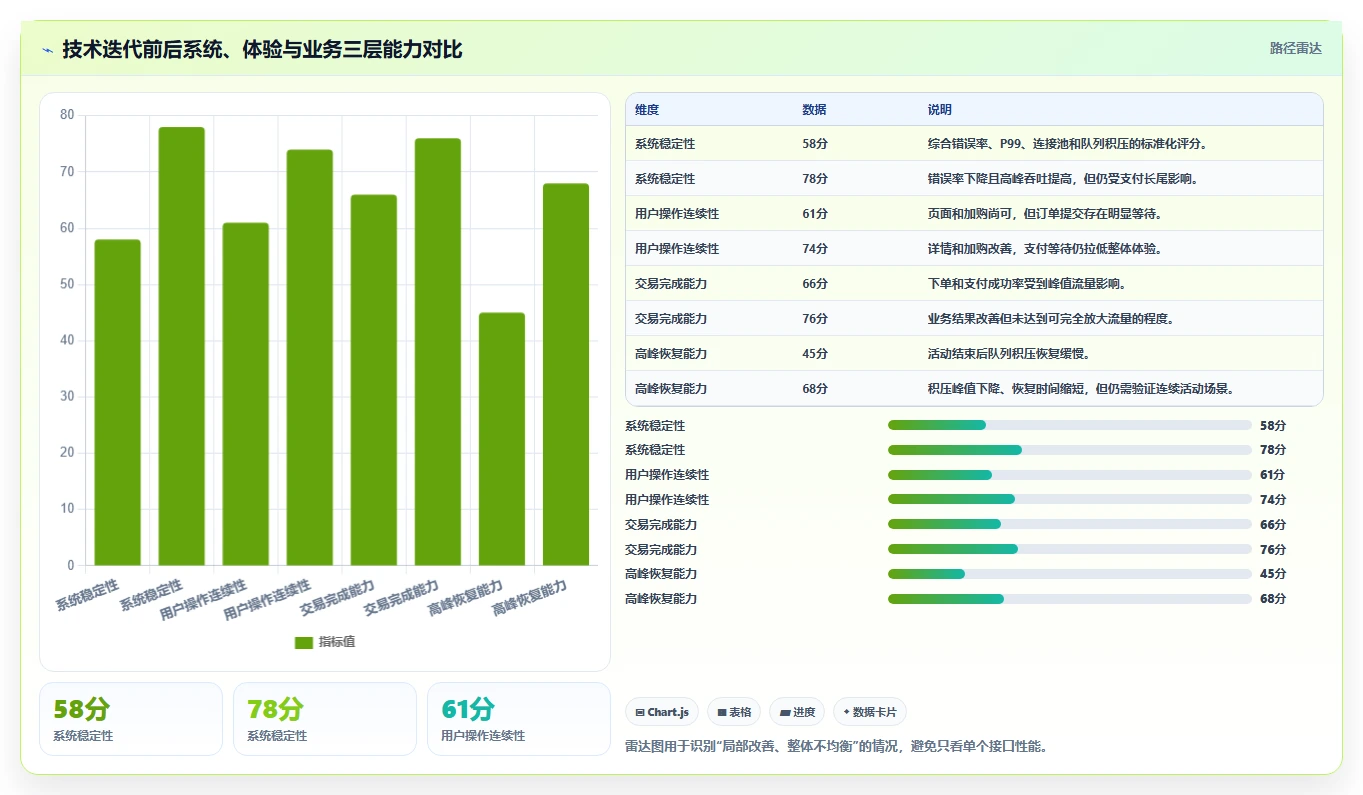The height and width of the screenshot is (795, 1363).
Task: Open the 61分 用户操作连续性 data card
Action: coord(519,719)
